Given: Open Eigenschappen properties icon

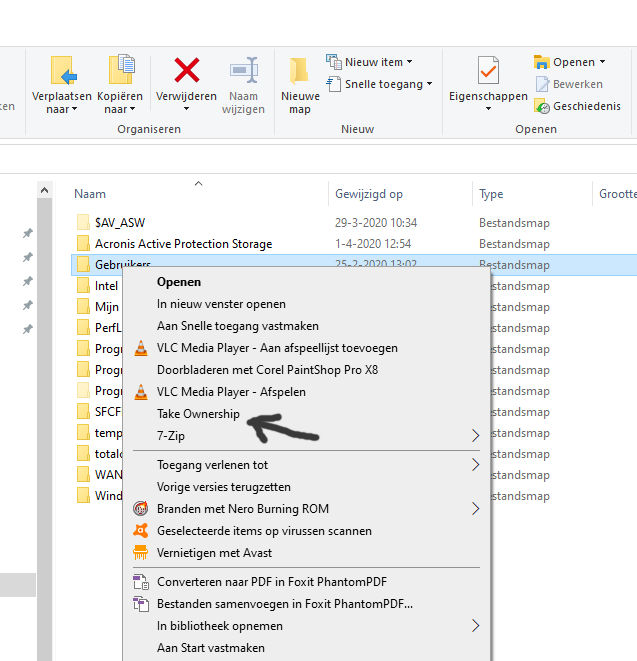Looking at the screenshot, I should point(488,72).
